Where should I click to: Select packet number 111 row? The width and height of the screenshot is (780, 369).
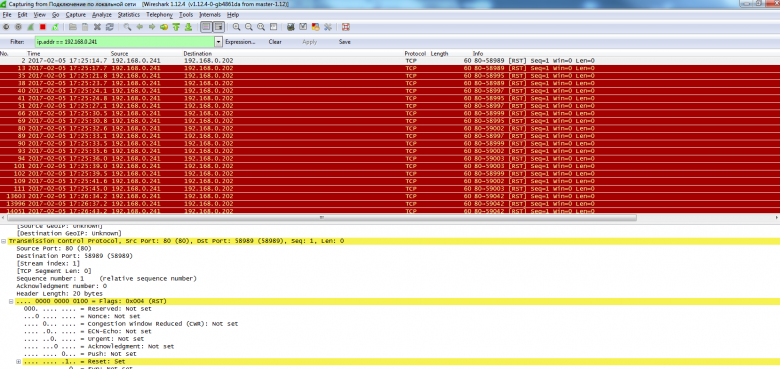pos(390,188)
